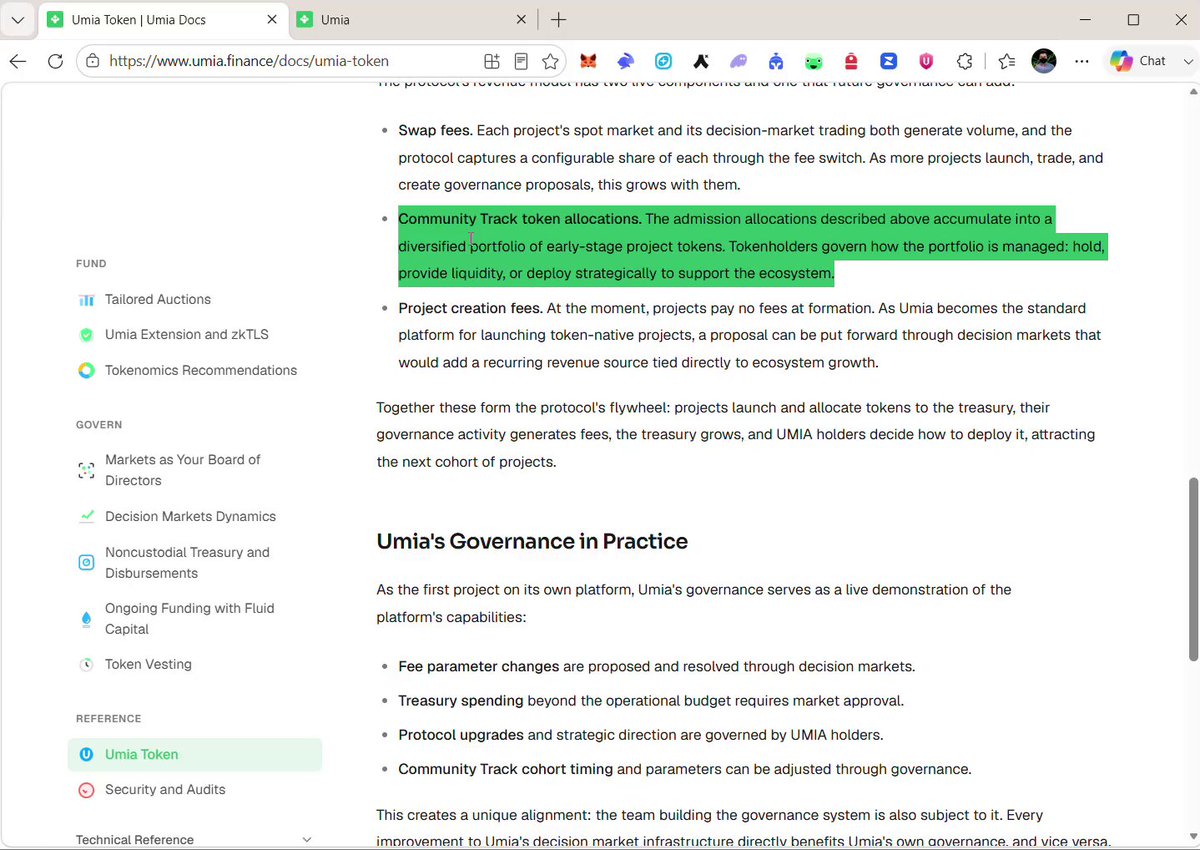
Task: Close the Umia tab
Action: pyautogui.click(x=520, y=20)
